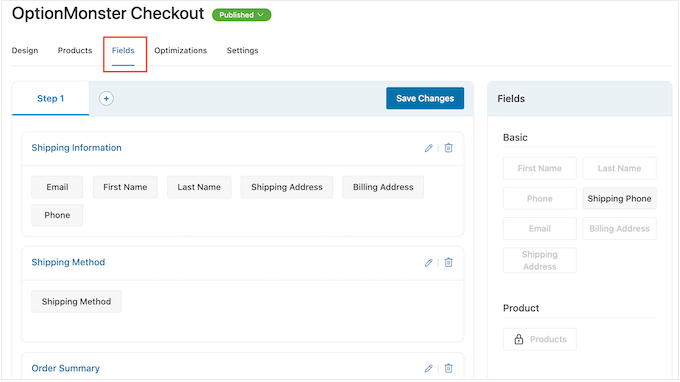Click the Shipping Address field in Basic panel
This screenshot has height=382, width=680.
539,260
